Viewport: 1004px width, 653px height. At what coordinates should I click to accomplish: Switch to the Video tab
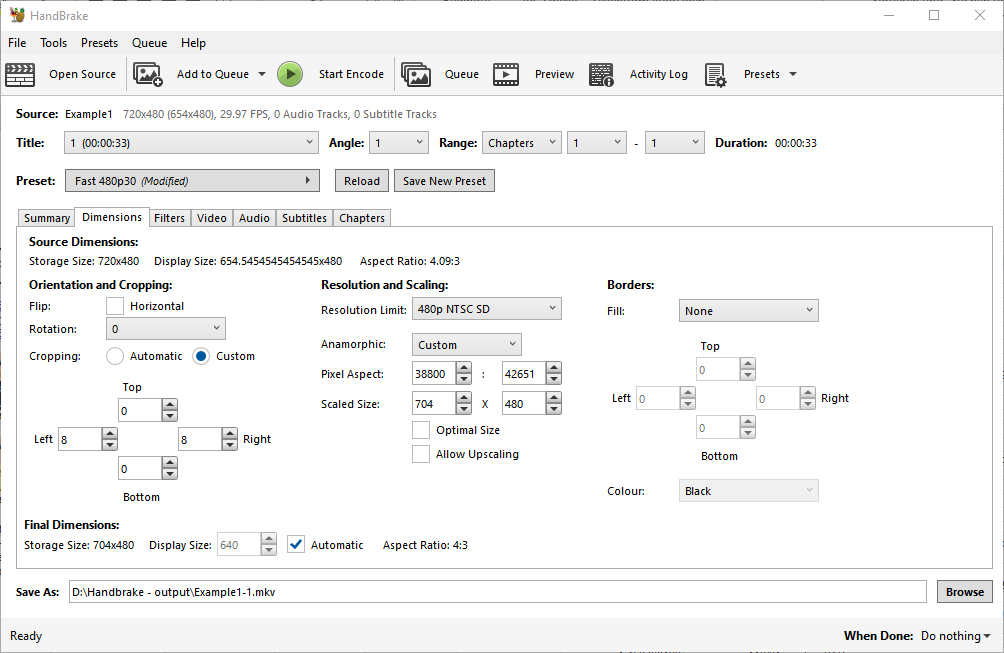tap(212, 218)
